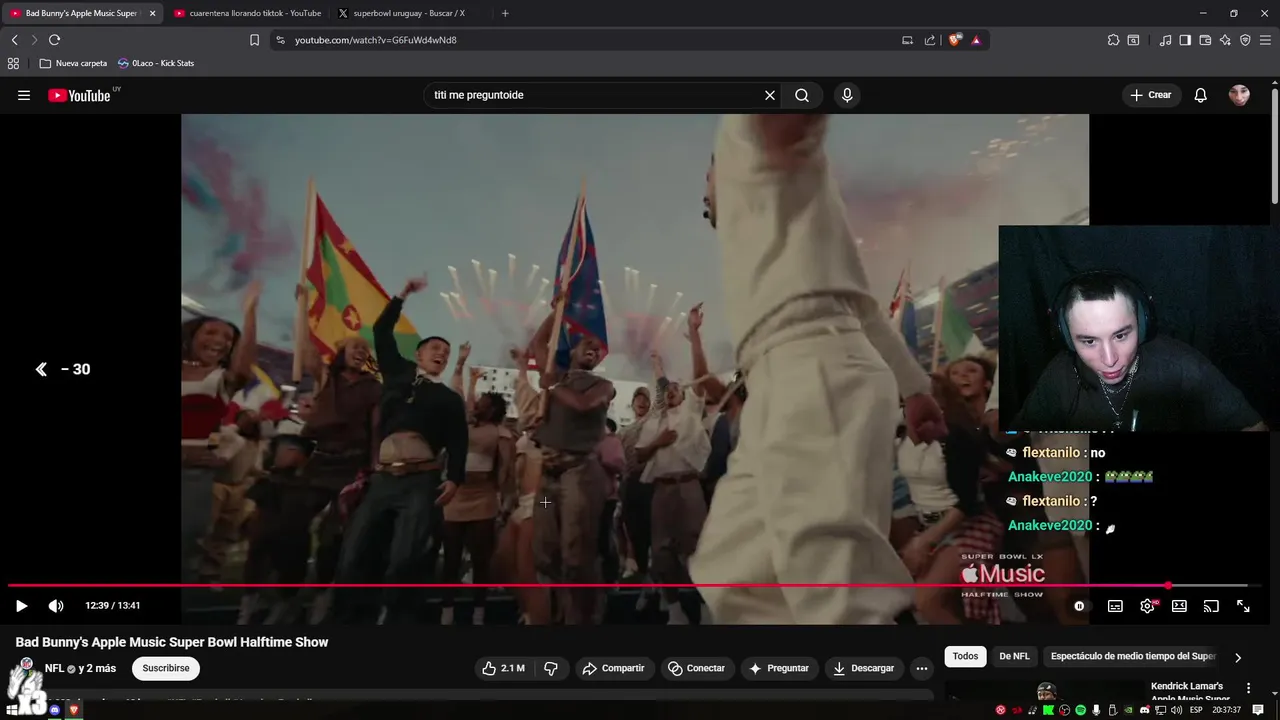Viewport: 1280px width, 720px height.
Task: Open the 'Nueva carpeta' bookmarks folder
Action: click(73, 63)
